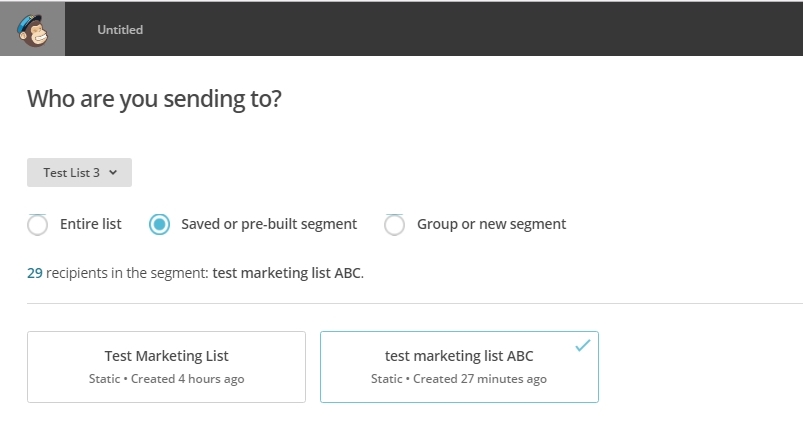The image size is (803, 441).
Task: Choose the Group or new segment radio button
Action: 394,224
